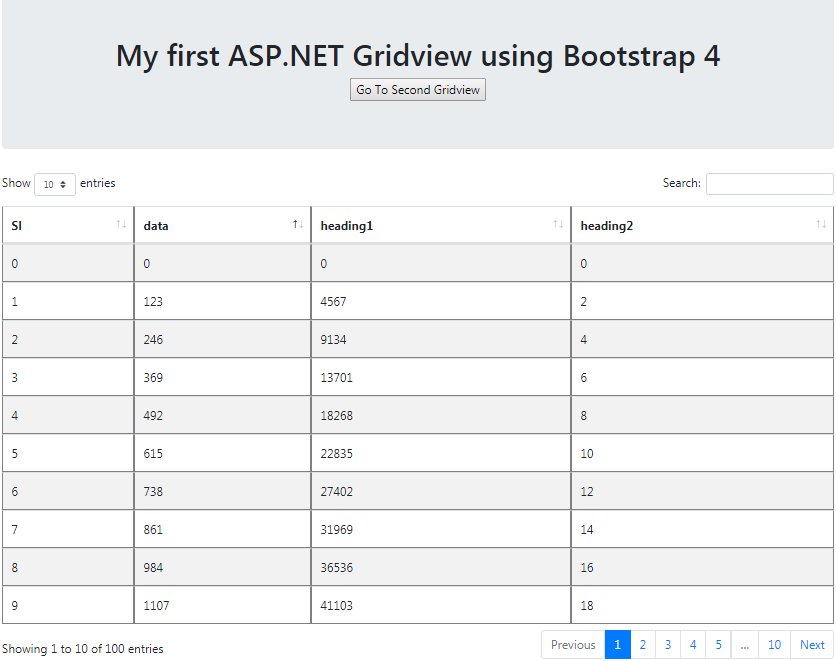The image size is (836, 661).
Task: Click the page title heading text
Action: pyautogui.click(x=418, y=55)
